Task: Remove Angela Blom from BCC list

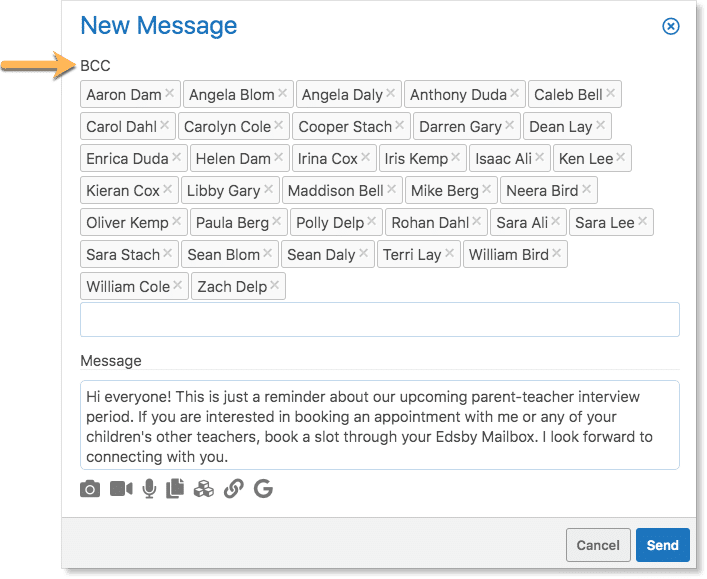Action: click(282, 93)
